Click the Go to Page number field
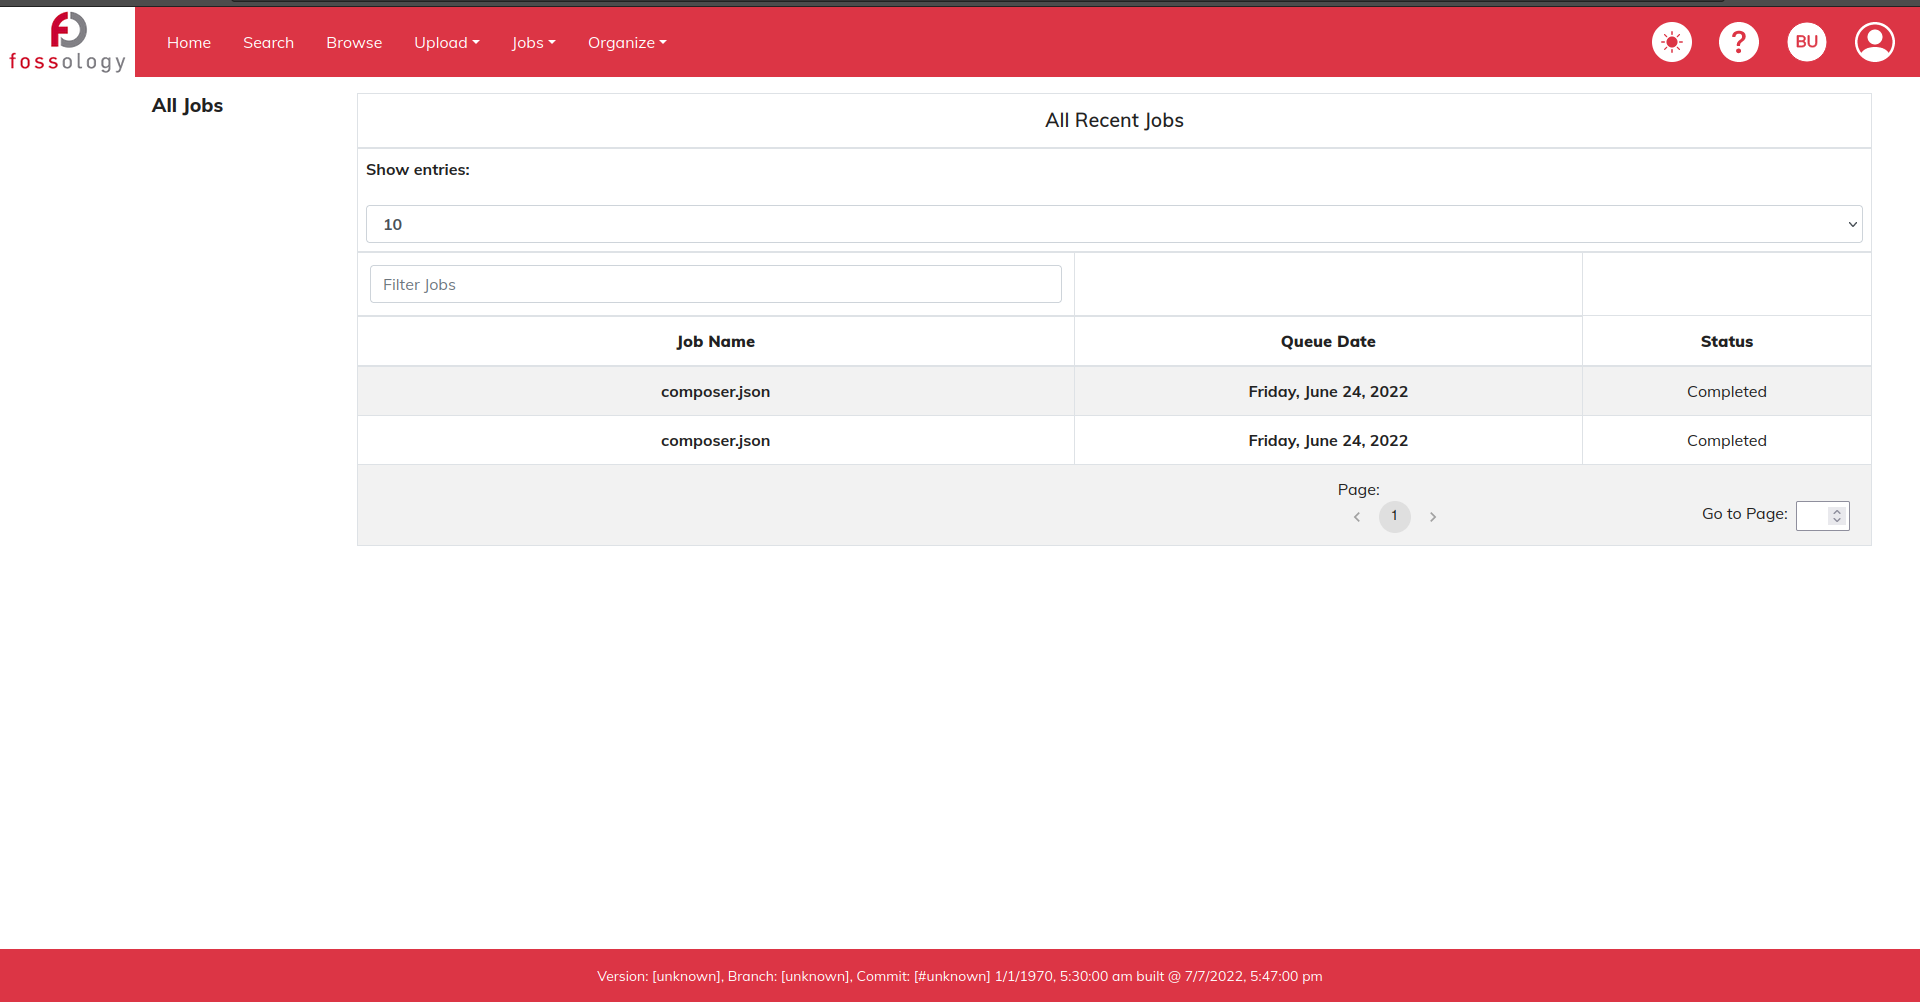 pyautogui.click(x=1822, y=515)
